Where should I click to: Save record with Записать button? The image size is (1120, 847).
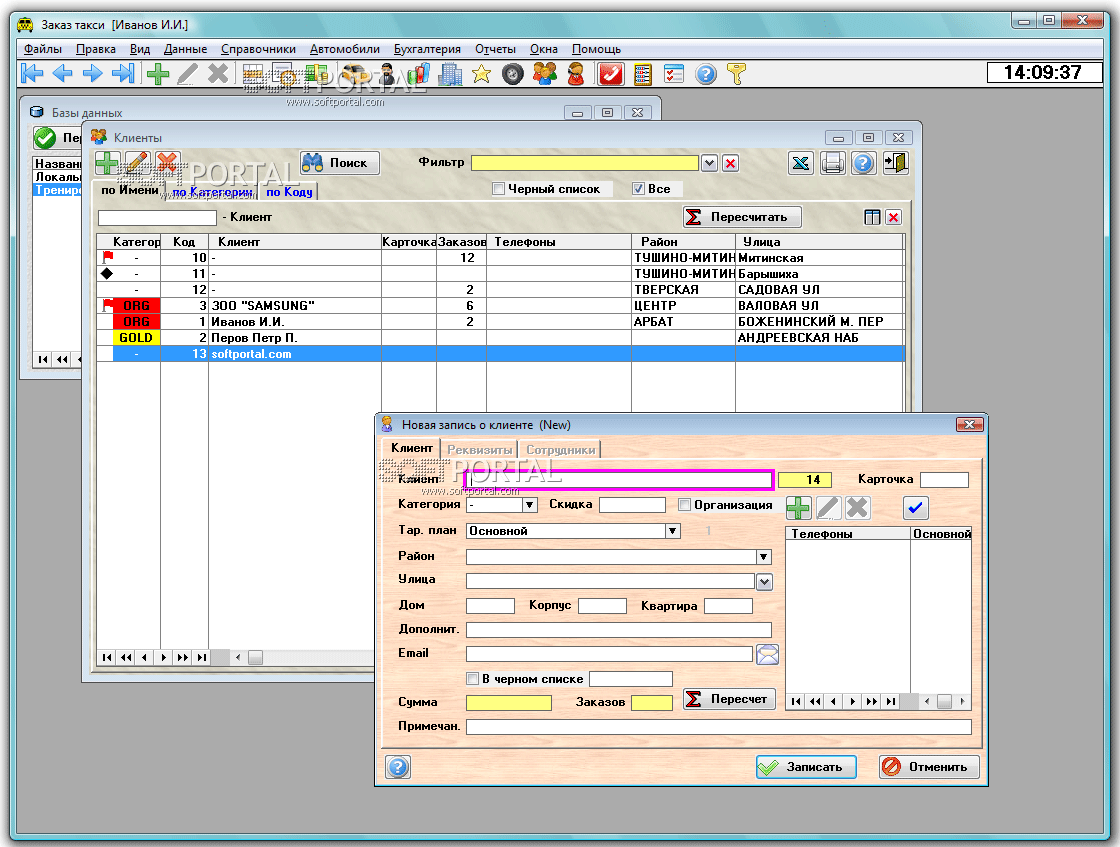pyautogui.click(x=806, y=767)
